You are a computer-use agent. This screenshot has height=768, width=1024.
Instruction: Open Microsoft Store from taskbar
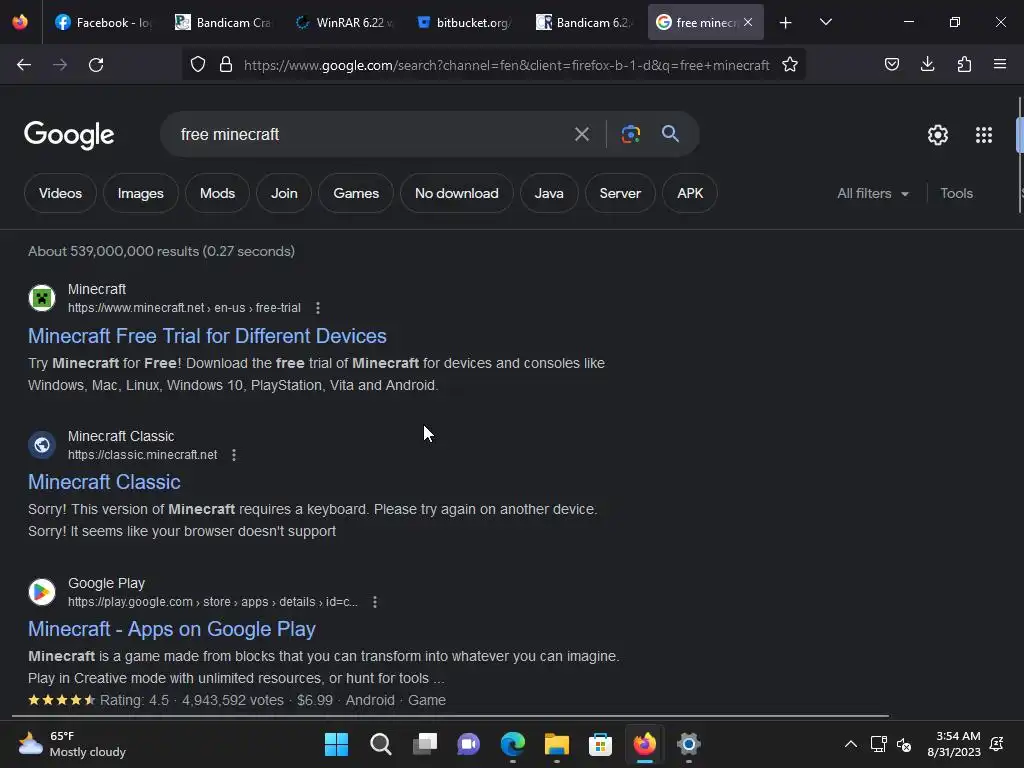click(x=600, y=744)
